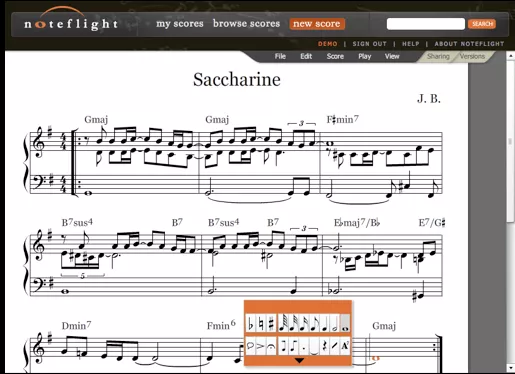Switch to the Sharing tab

point(438,56)
